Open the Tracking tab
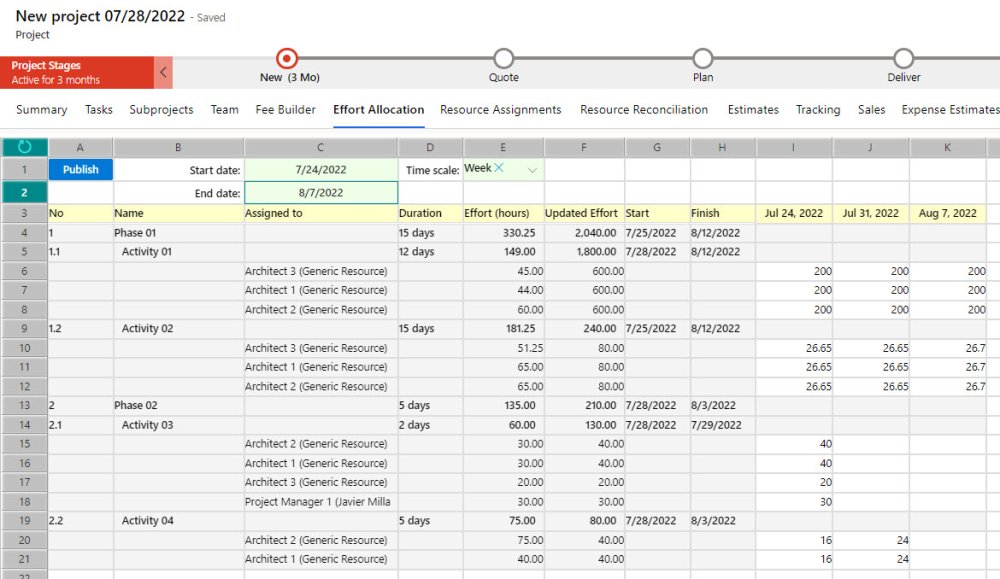The image size is (1000, 579). pos(817,110)
